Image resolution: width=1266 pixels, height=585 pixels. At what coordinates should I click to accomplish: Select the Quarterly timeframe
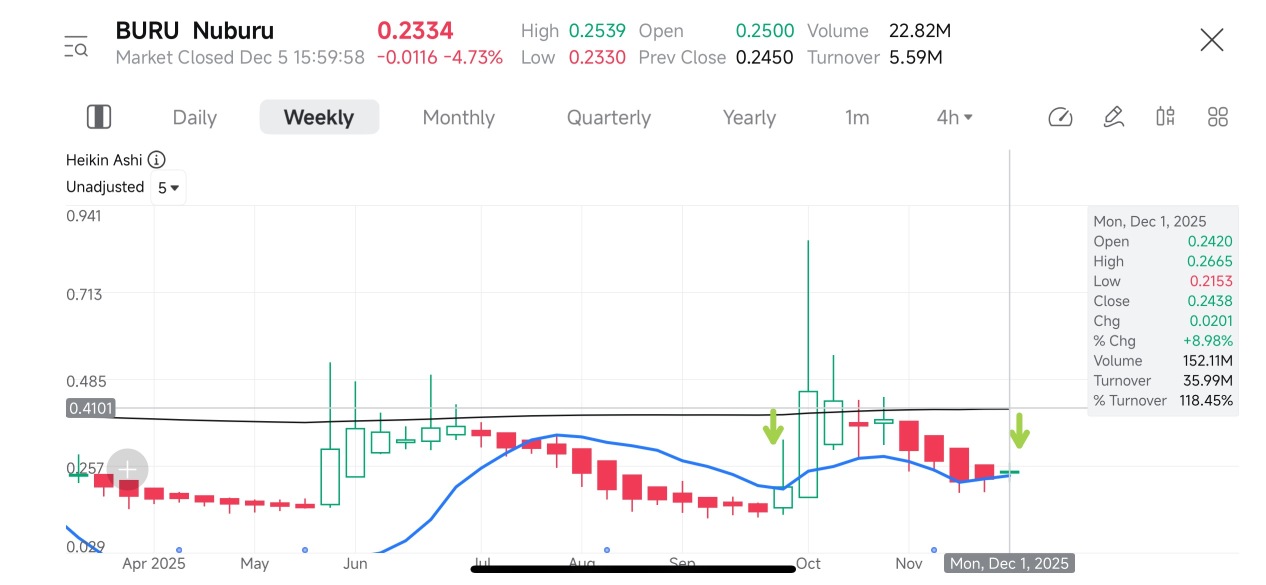pos(609,117)
